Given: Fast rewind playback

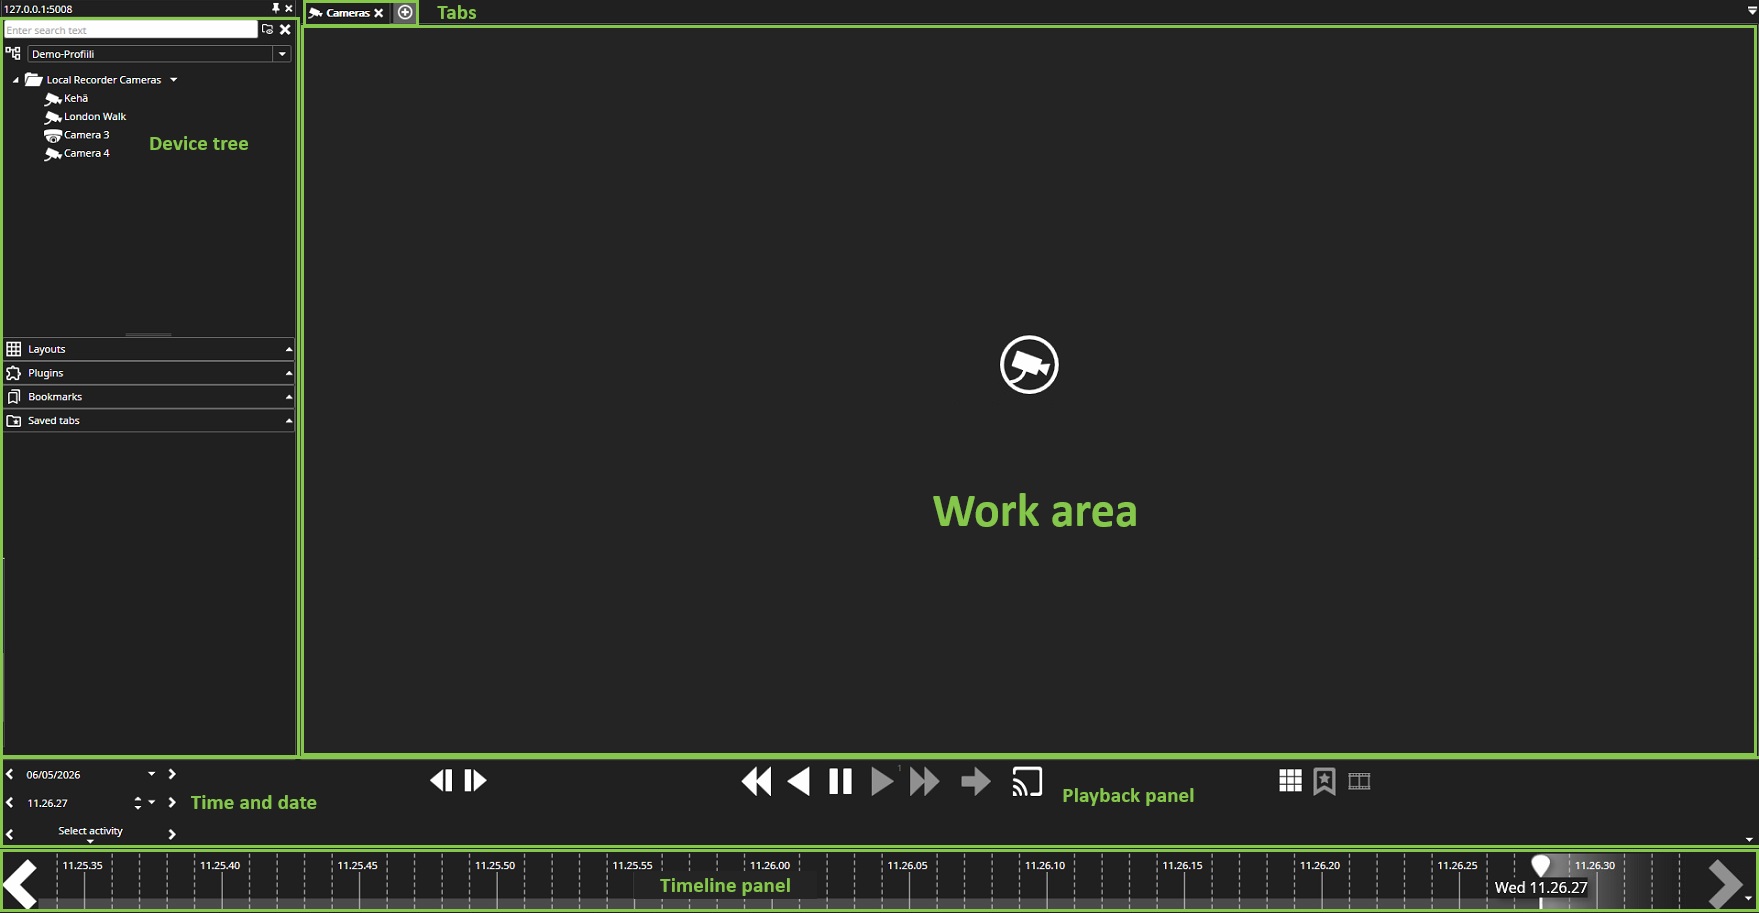Looking at the screenshot, I should coord(757,781).
